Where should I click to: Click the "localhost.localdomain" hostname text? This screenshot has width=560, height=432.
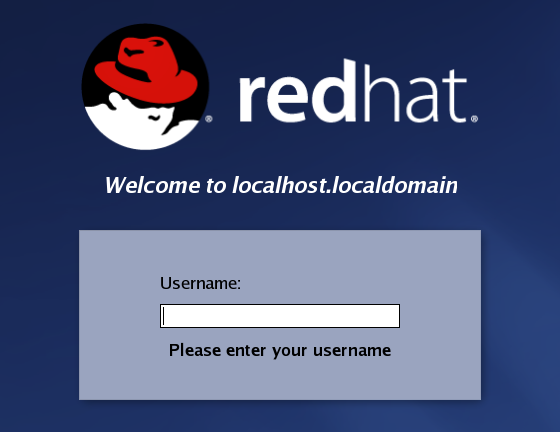pyautogui.click(x=345, y=185)
